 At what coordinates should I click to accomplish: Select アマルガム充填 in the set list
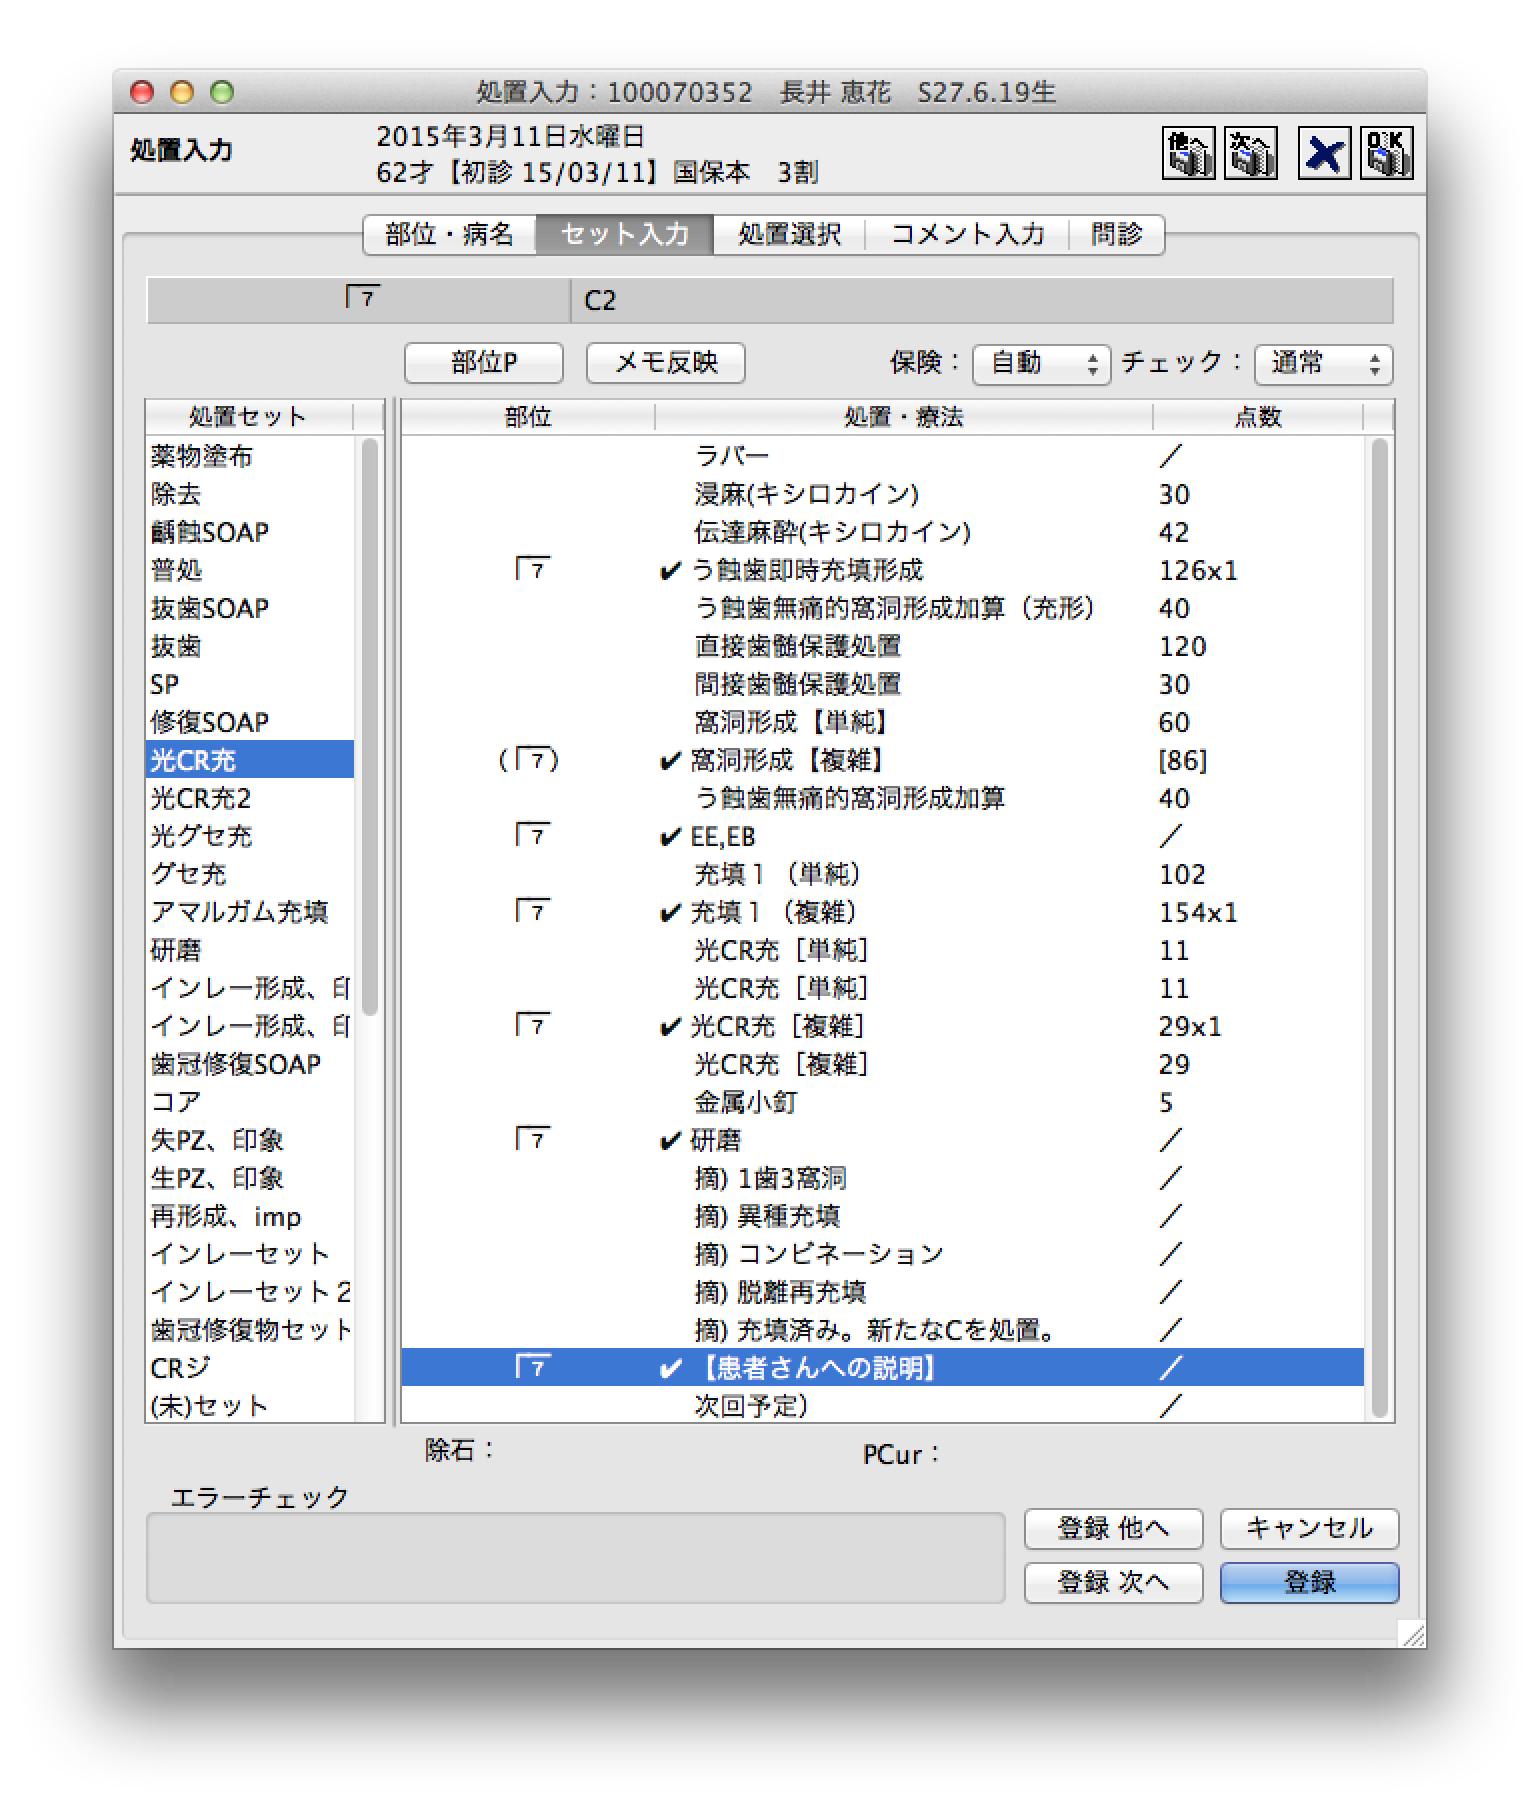(x=250, y=913)
